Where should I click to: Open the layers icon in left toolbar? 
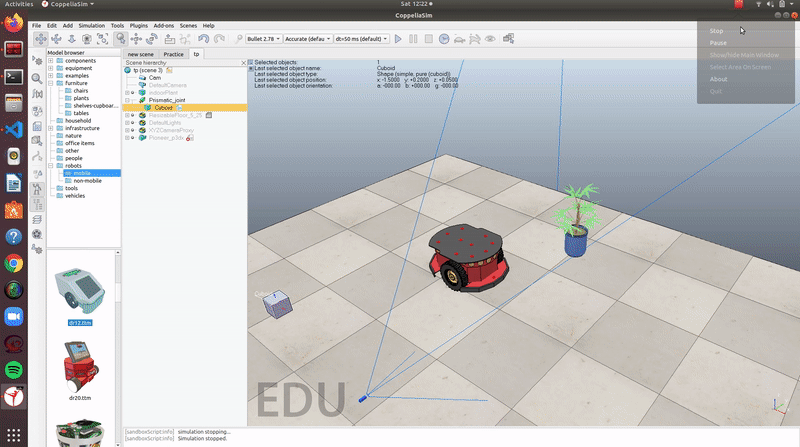[x=37, y=219]
